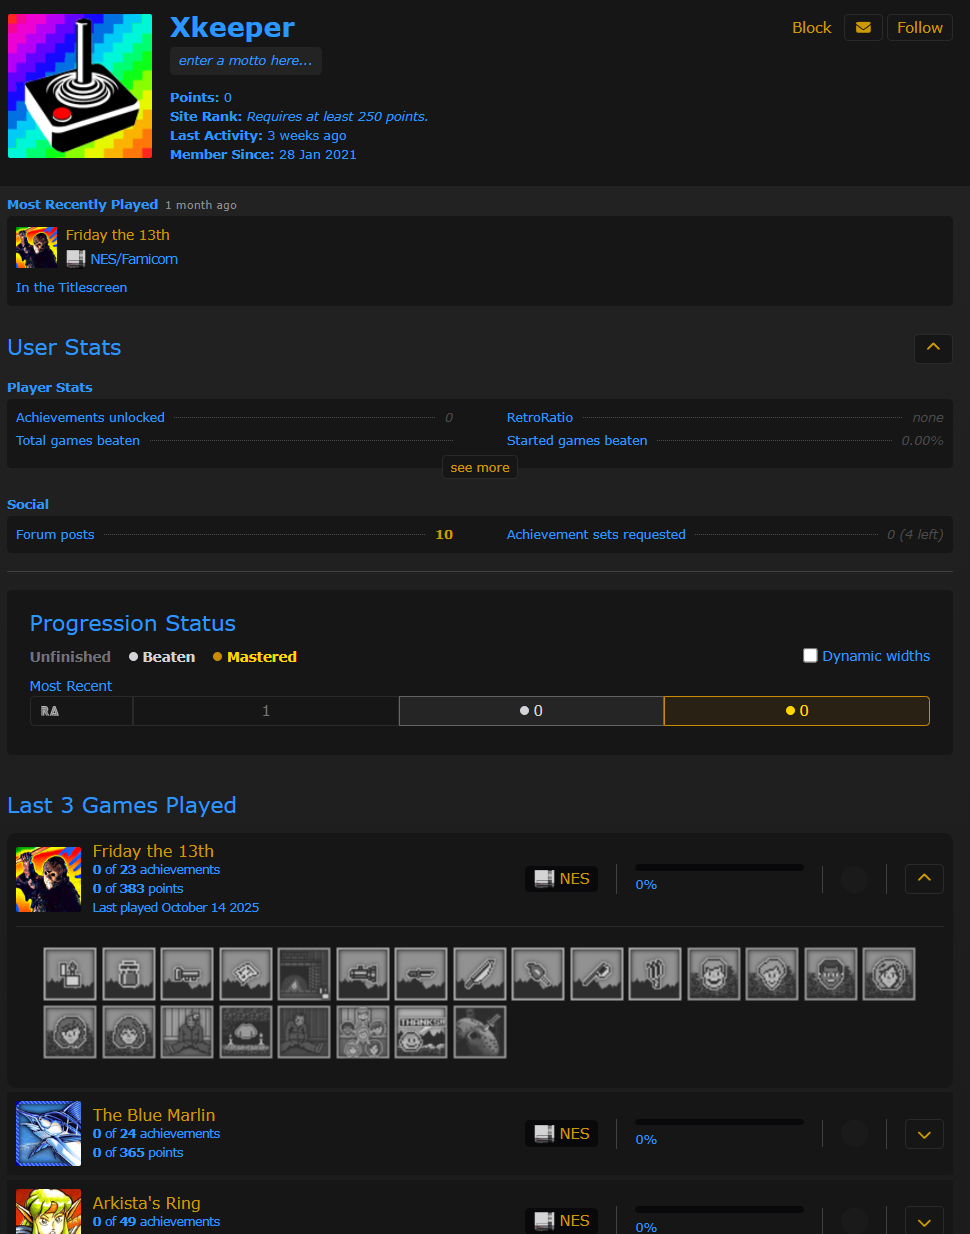Screen dimensions: 970x1234
Task: Open the Xkeeper username heading
Action: tap(232, 27)
